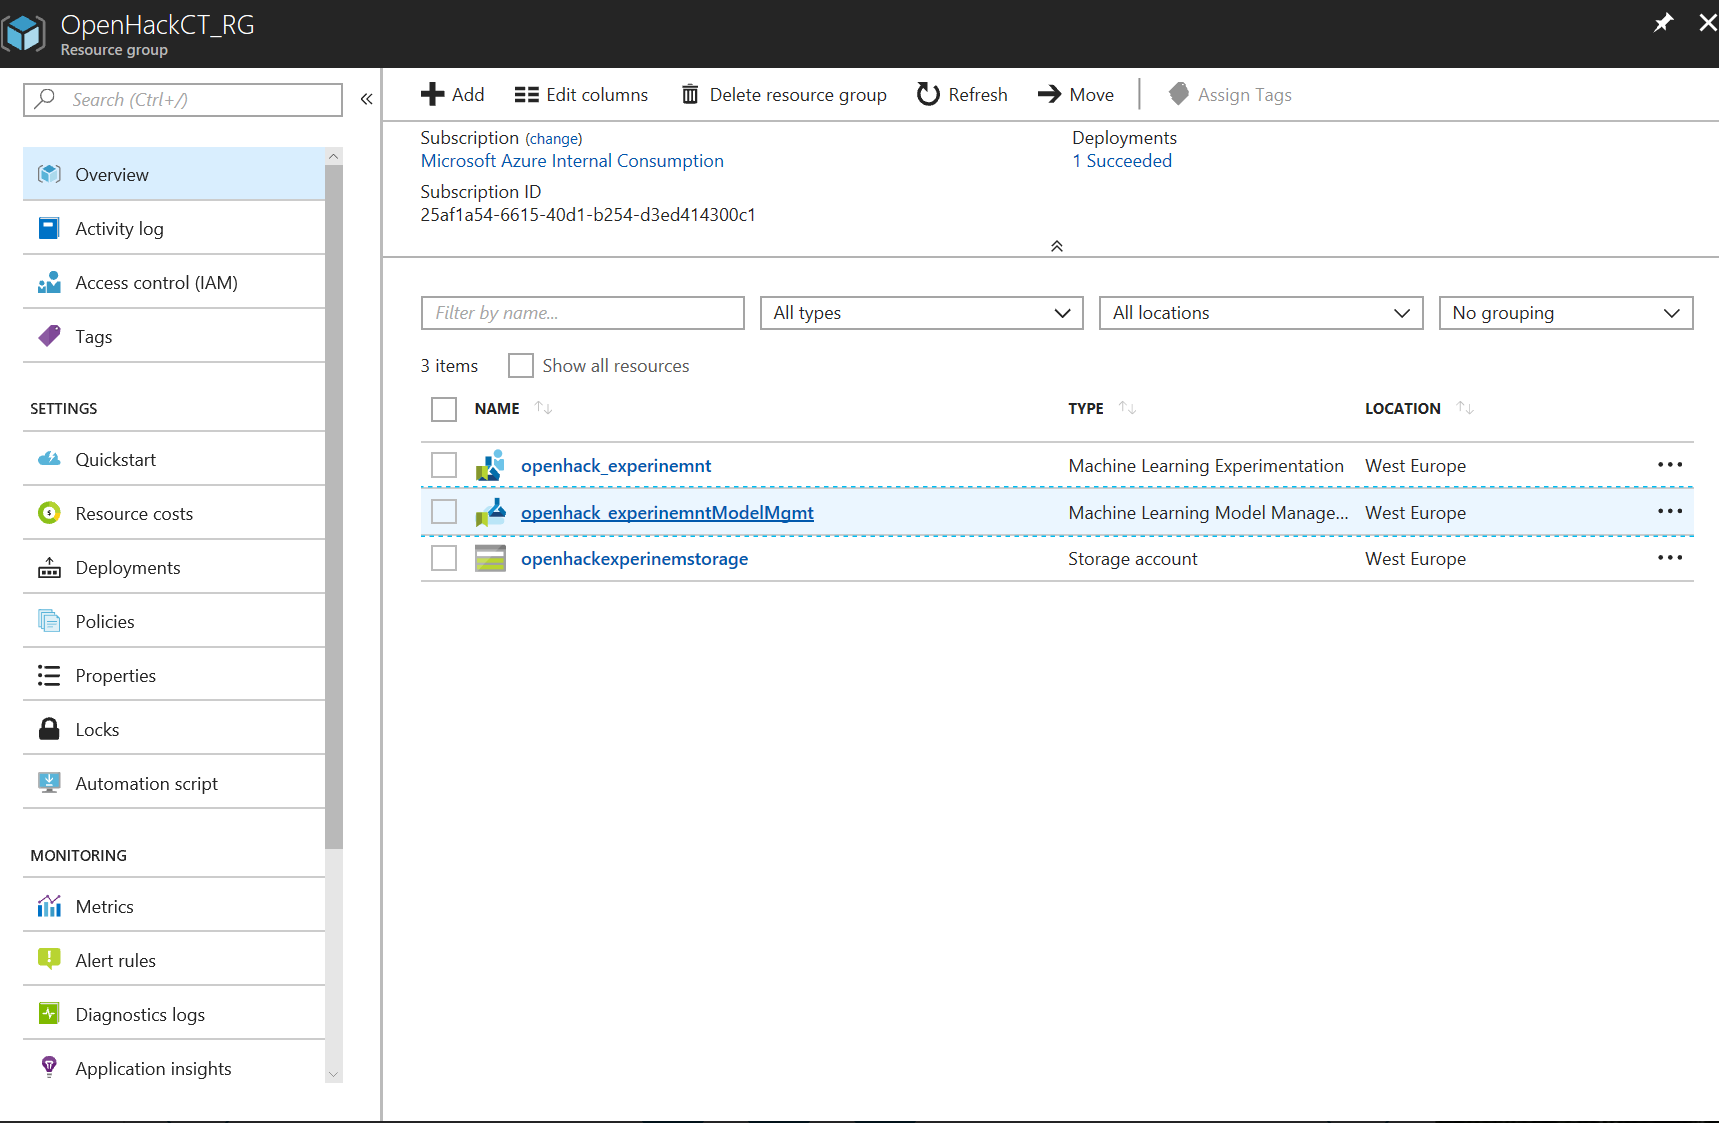The width and height of the screenshot is (1719, 1123).
Task: Click the Policies document icon
Action: coord(49,621)
